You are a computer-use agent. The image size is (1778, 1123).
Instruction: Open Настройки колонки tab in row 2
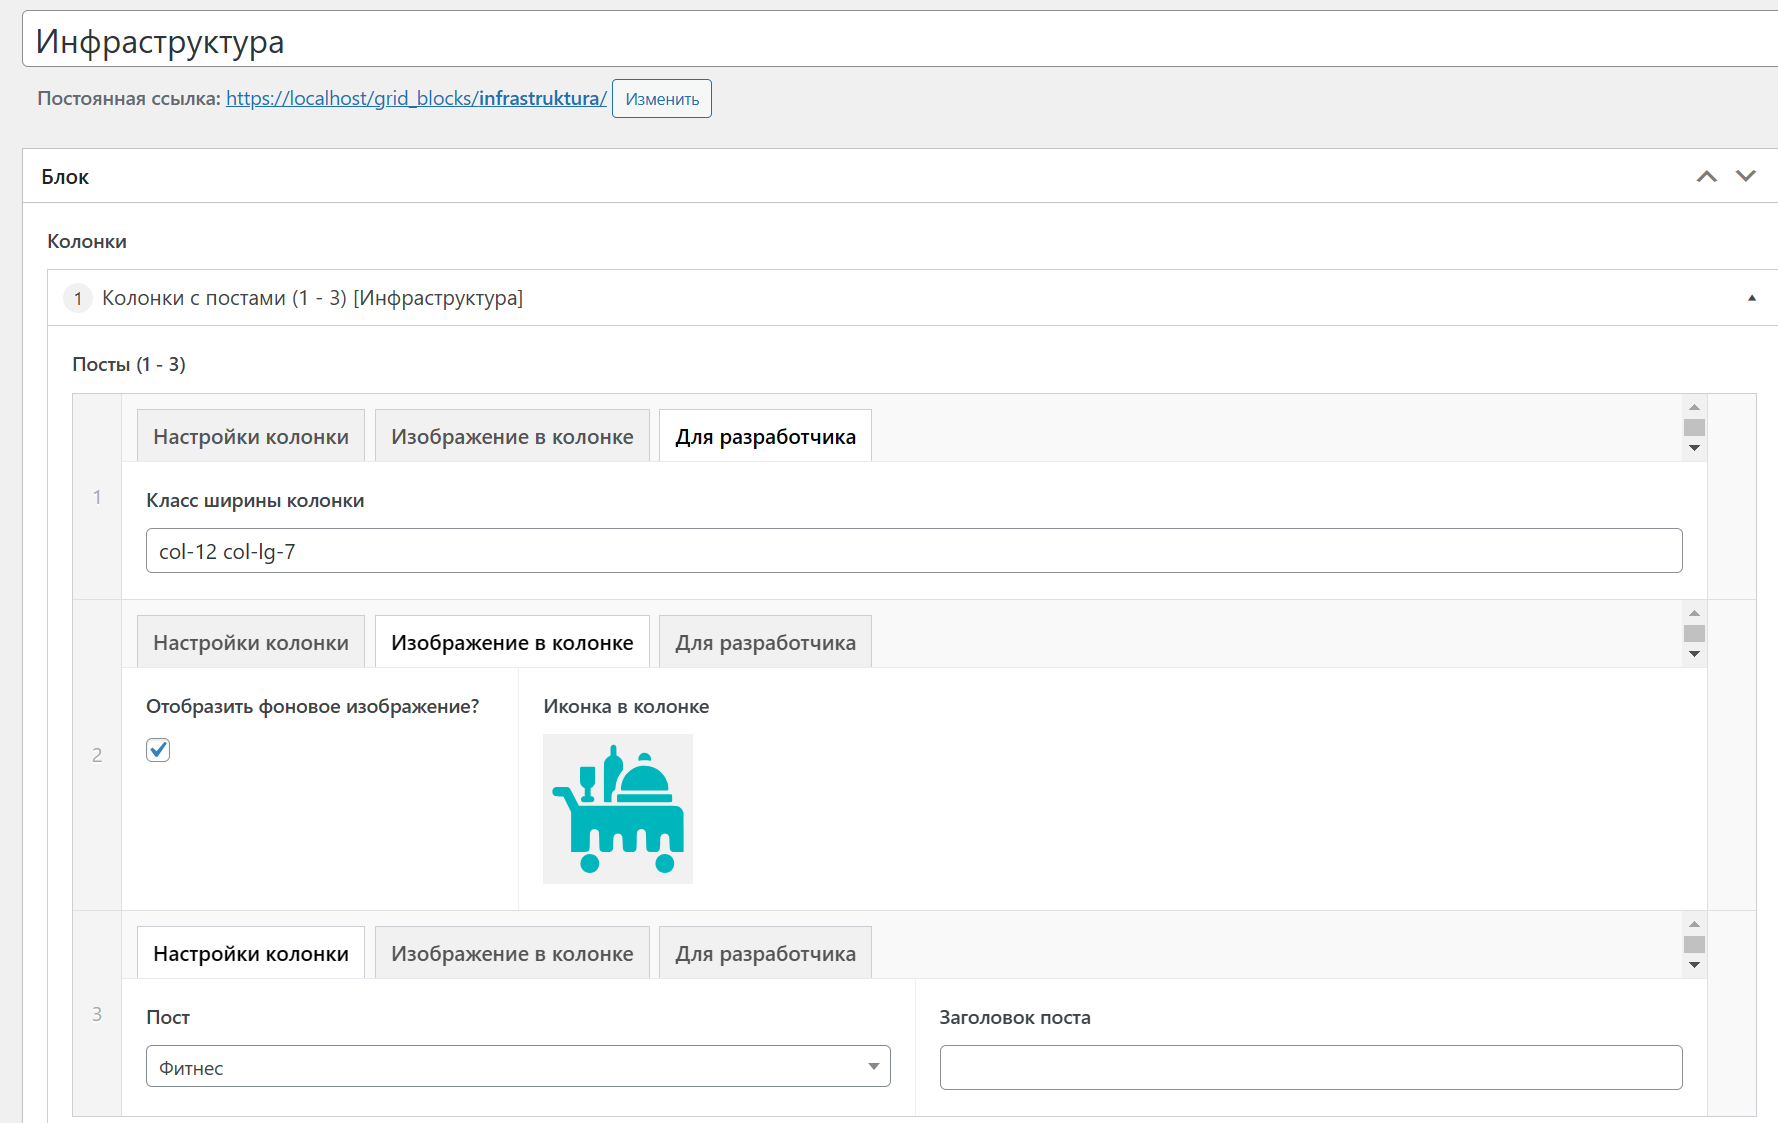pos(251,642)
